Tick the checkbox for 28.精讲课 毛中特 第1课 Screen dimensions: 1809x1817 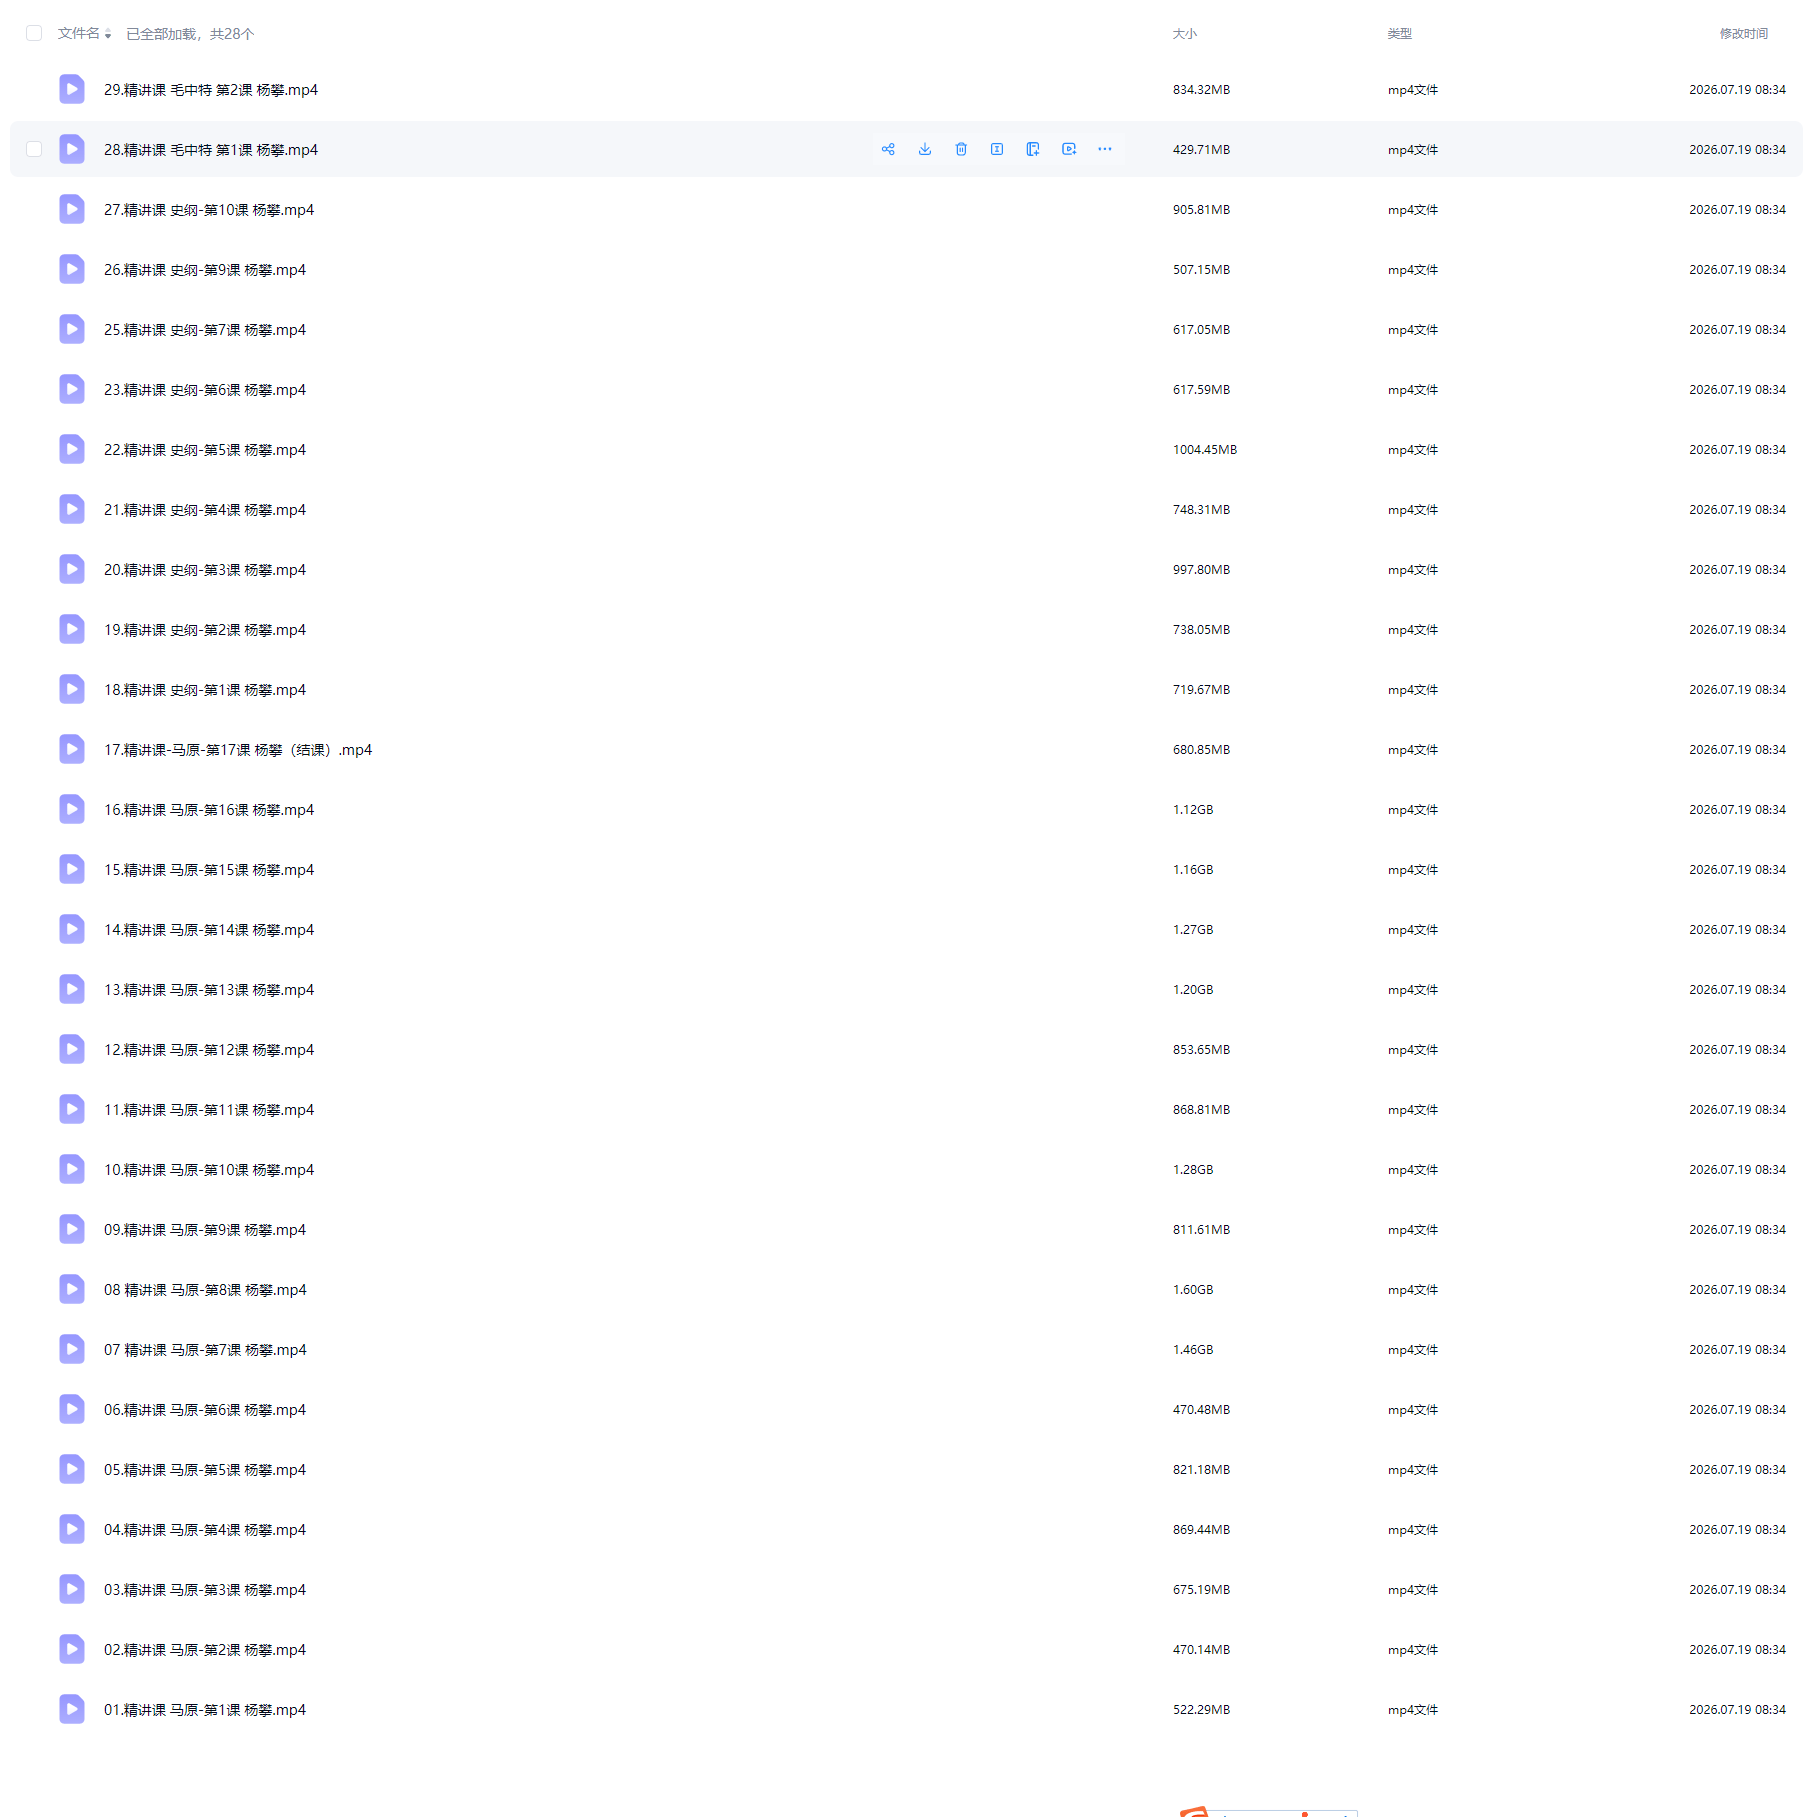[34, 150]
